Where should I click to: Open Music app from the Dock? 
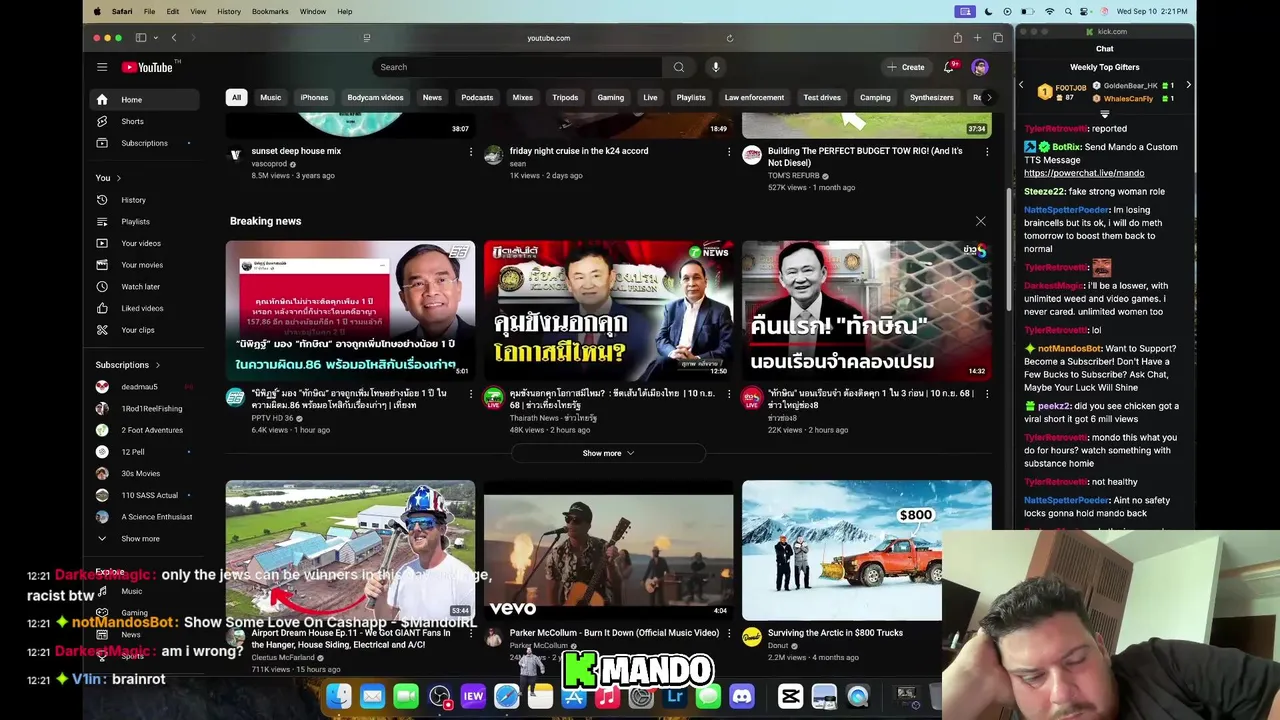pyautogui.click(x=607, y=696)
